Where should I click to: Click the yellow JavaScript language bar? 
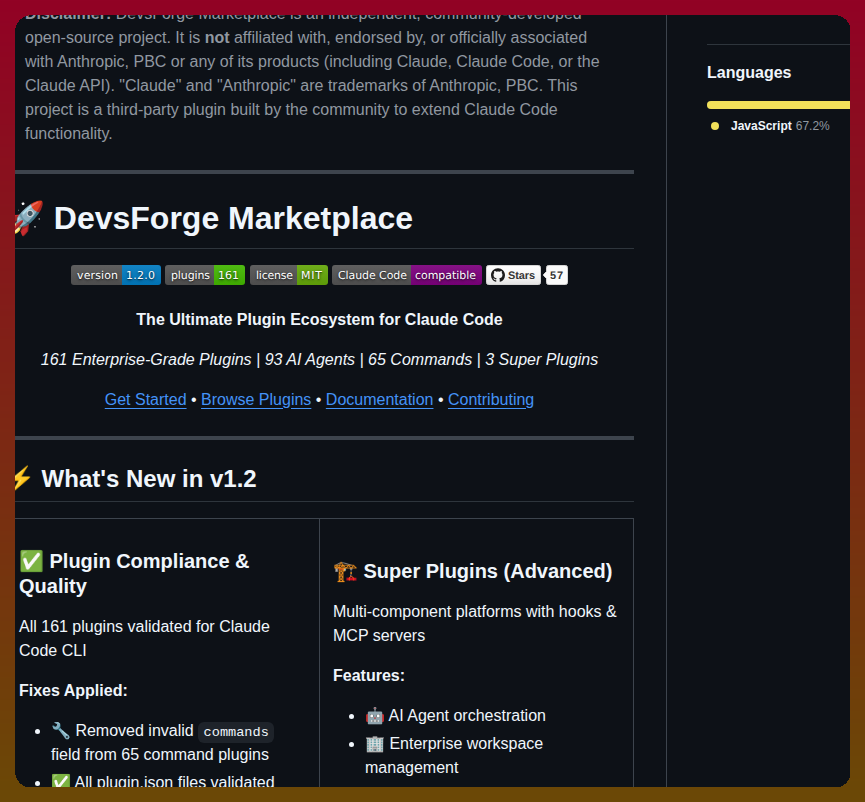pyautogui.click(x=778, y=105)
